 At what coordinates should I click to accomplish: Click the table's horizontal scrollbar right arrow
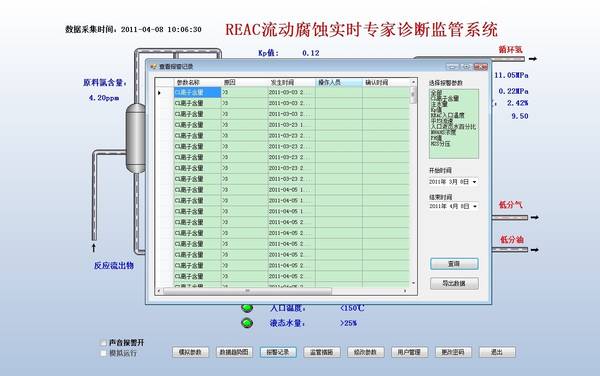pos(405,291)
